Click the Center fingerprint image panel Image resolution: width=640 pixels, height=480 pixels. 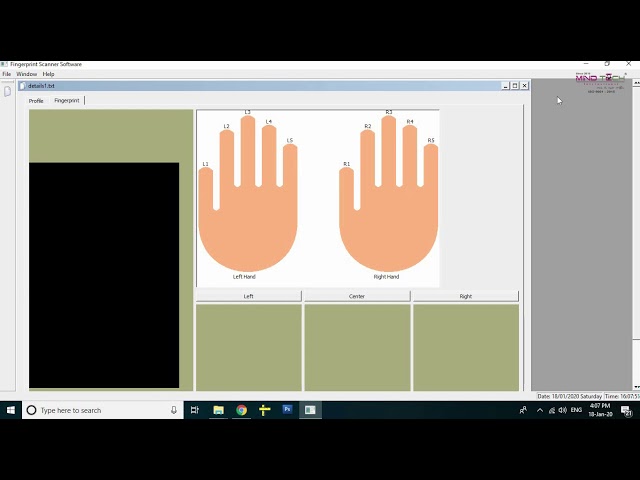tap(357, 347)
